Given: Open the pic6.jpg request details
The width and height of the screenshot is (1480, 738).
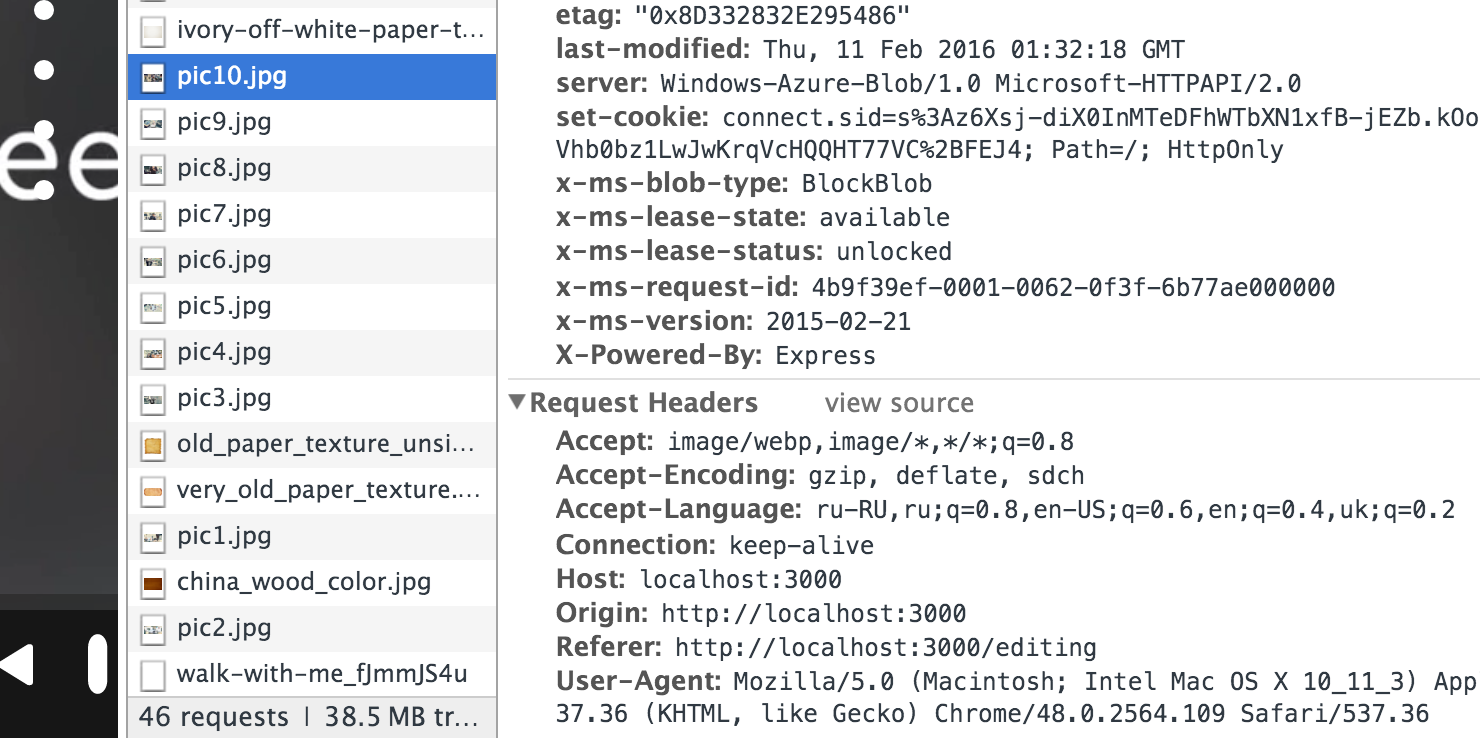Looking at the screenshot, I should [x=312, y=260].
